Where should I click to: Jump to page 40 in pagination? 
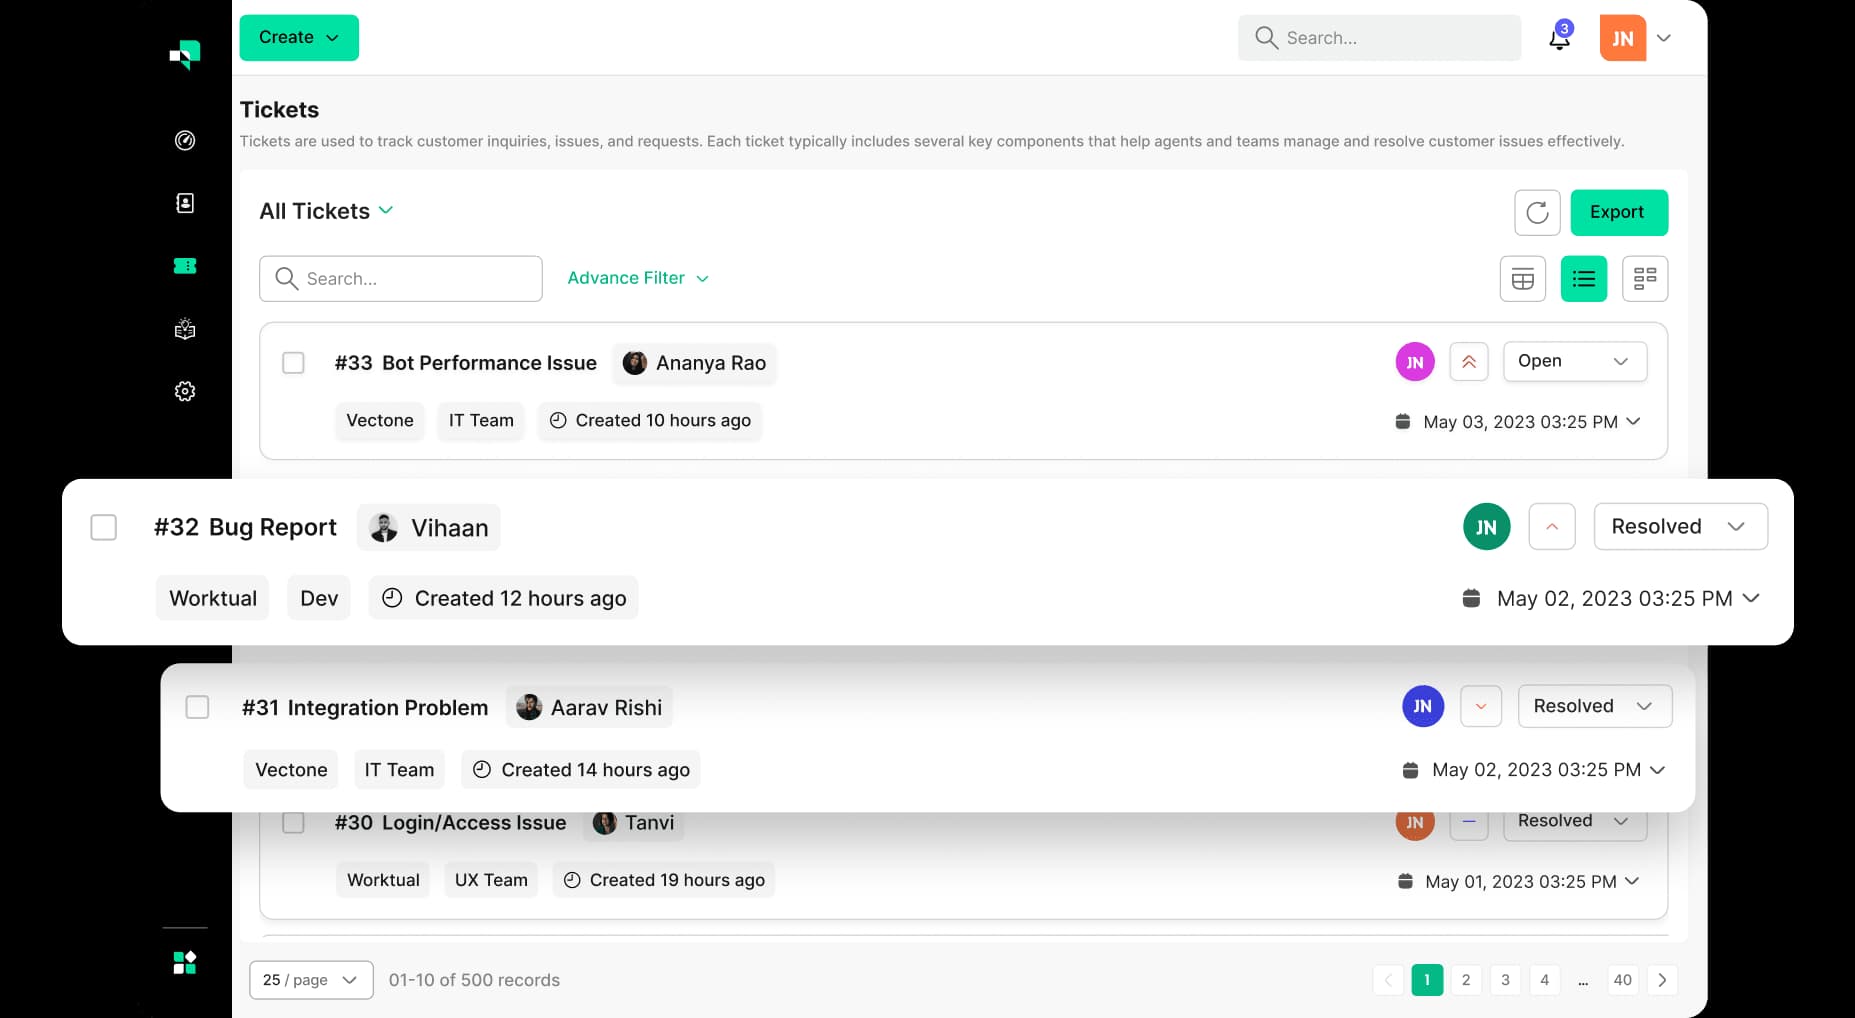click(1622, 980)
